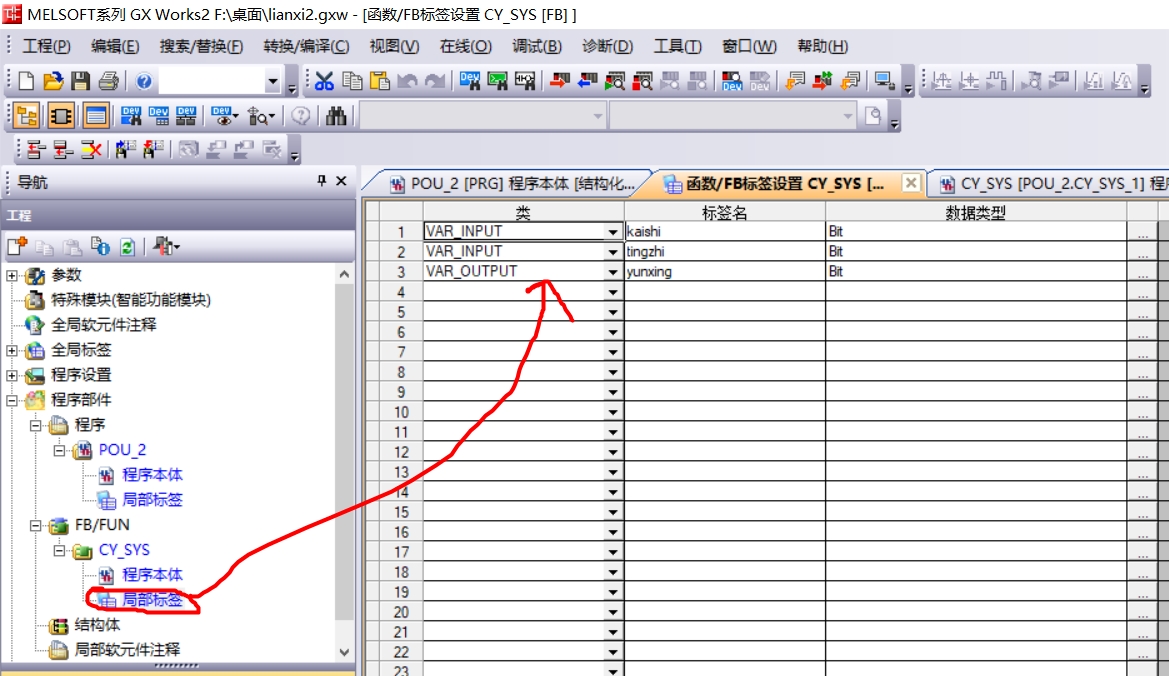Click the yunxing label name cell
Image resolution: width=1169 pixels, height=676 pixels.
tap(724, 272)
